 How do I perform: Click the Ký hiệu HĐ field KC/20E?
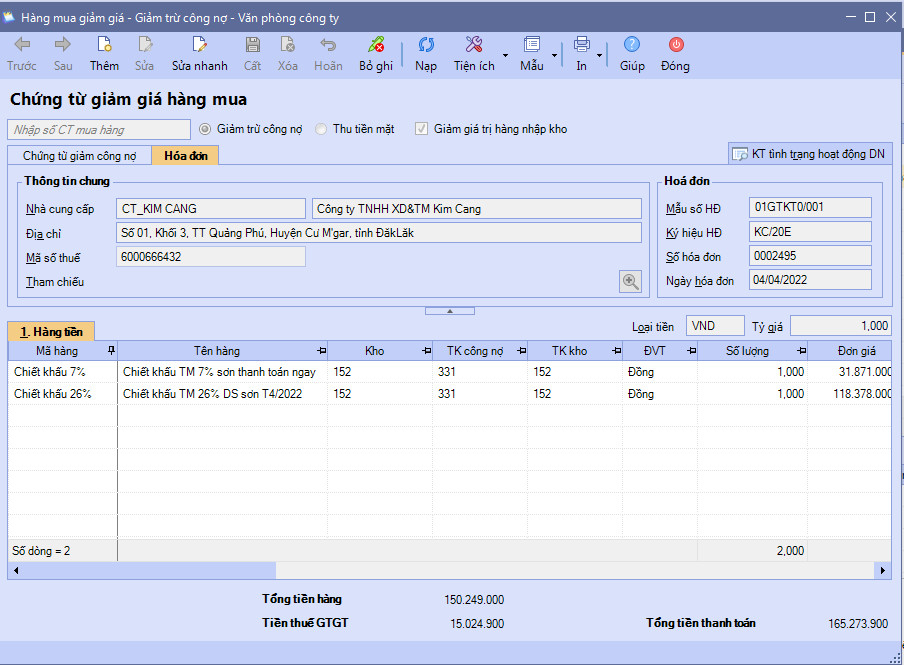point(810,232)
